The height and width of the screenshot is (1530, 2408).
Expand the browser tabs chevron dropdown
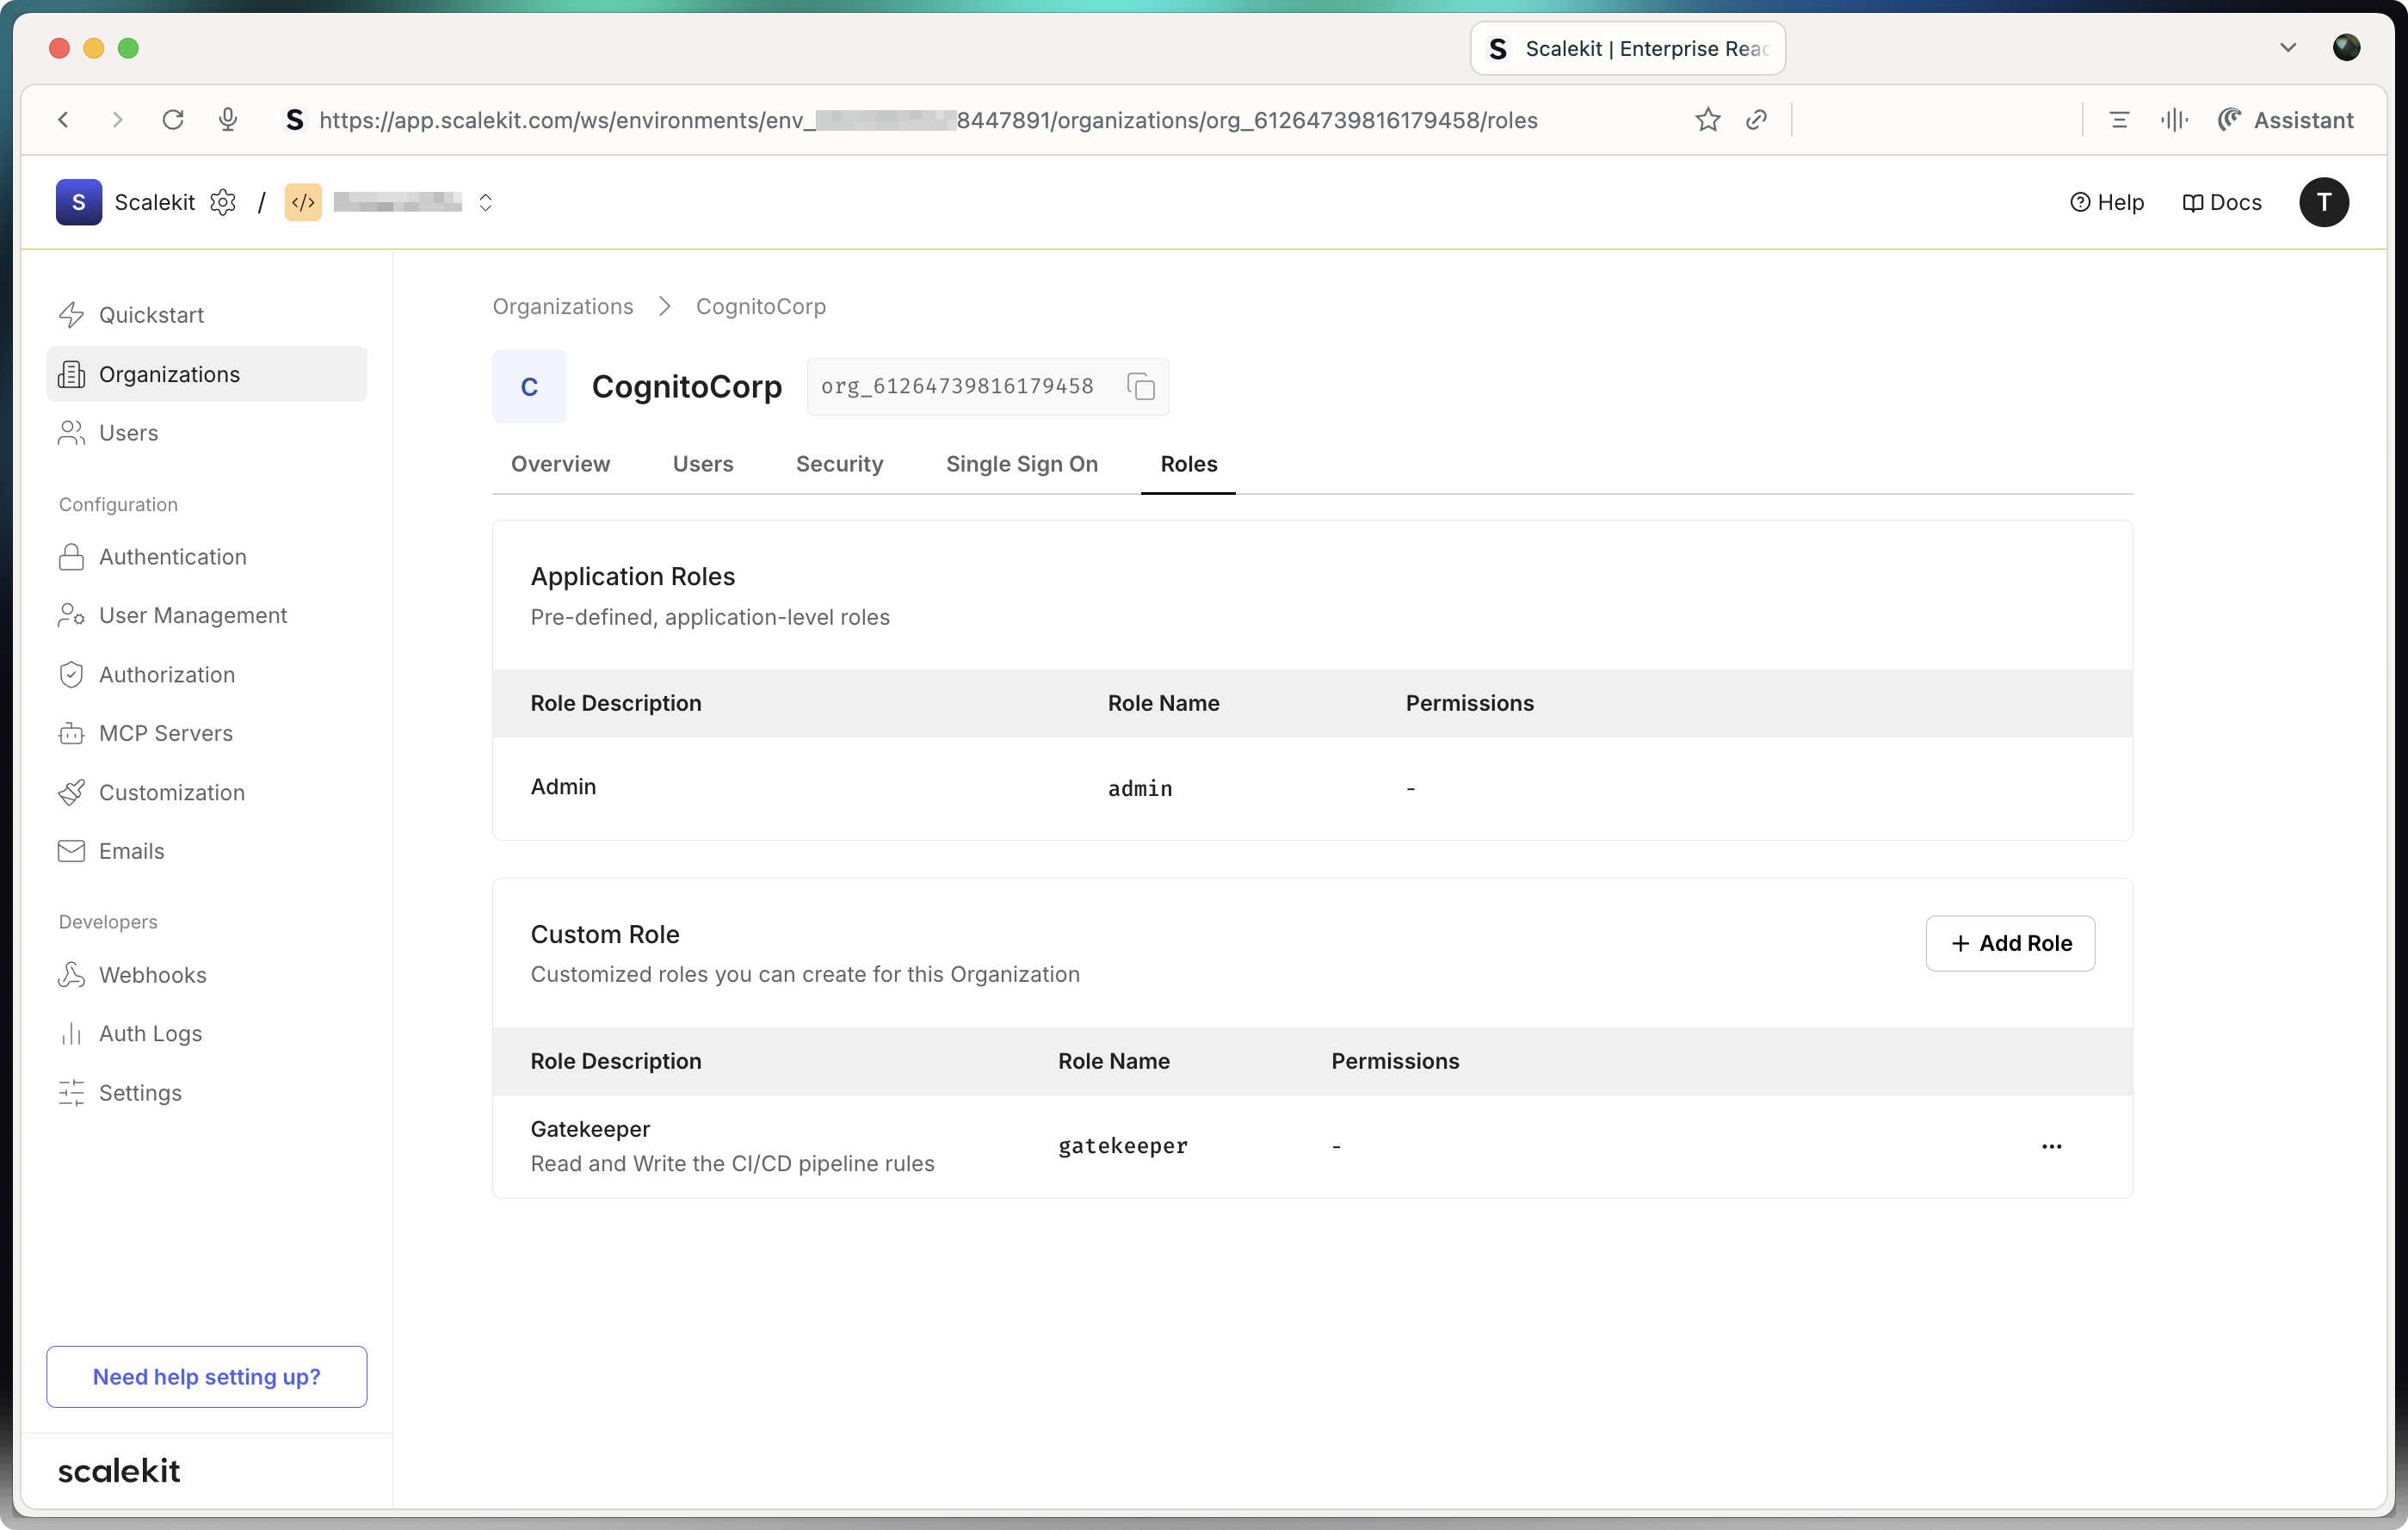click(x=2287, y=48)
